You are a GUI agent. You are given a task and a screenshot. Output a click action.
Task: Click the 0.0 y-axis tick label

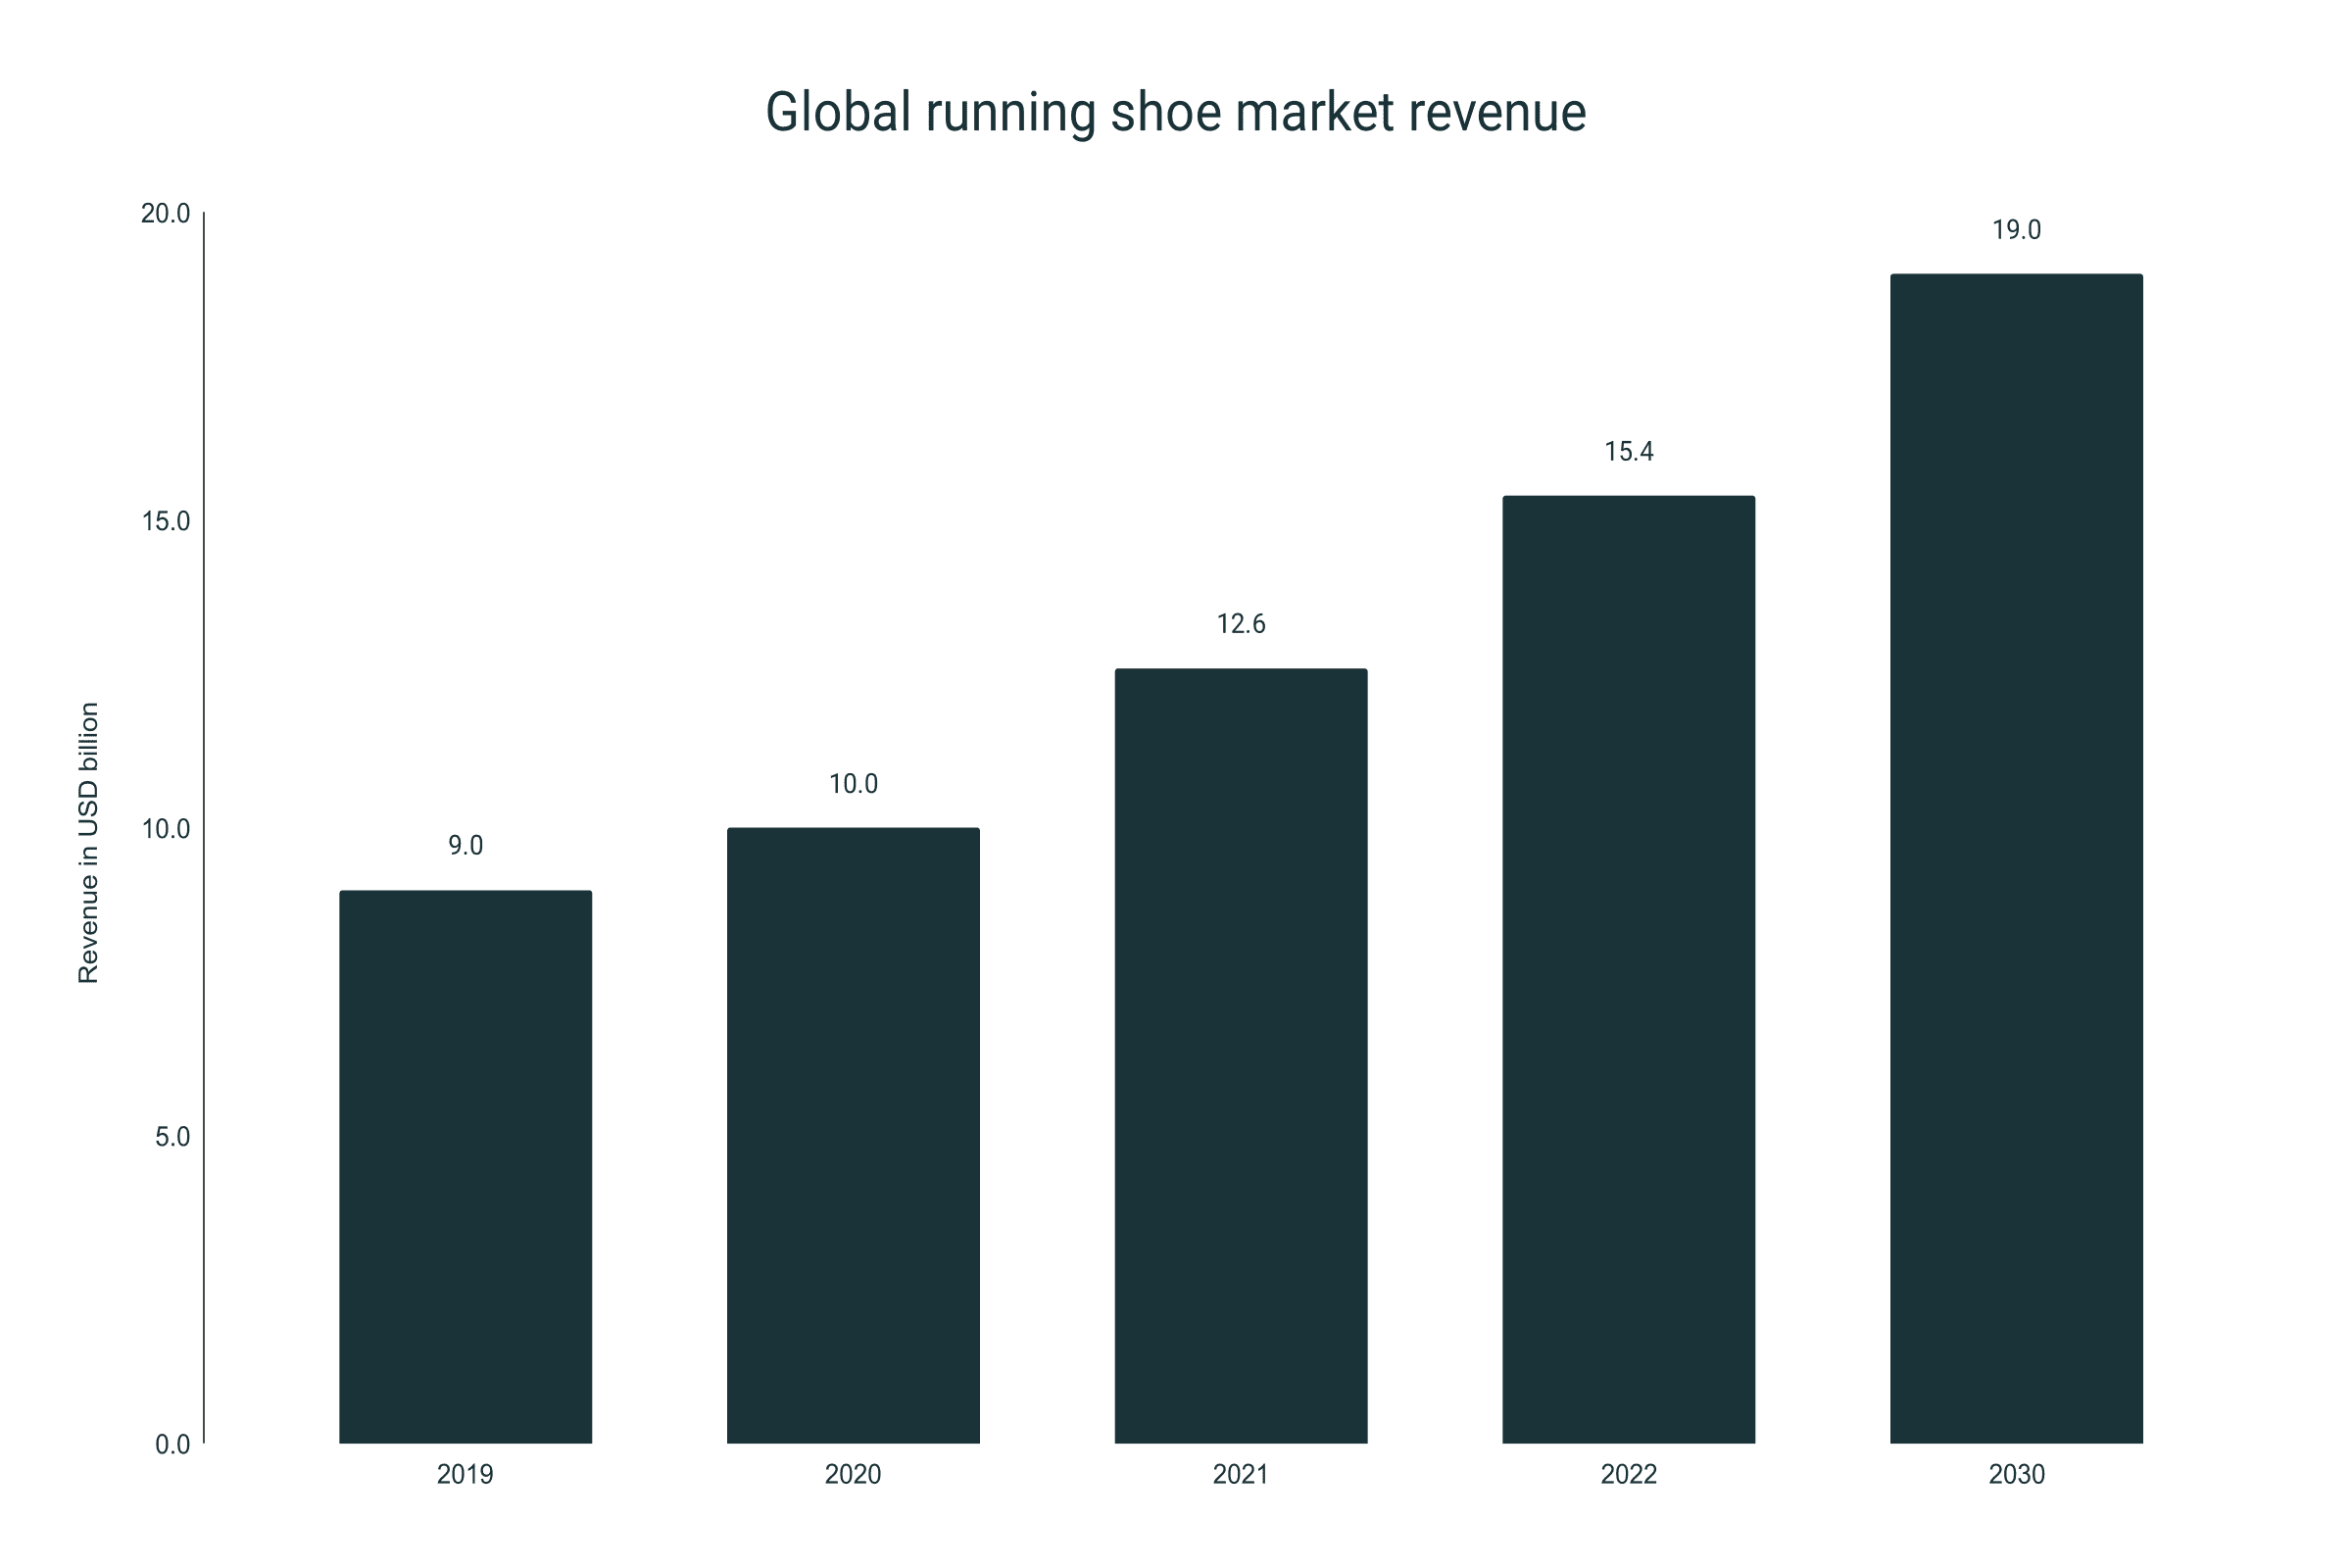[172, 1445]
